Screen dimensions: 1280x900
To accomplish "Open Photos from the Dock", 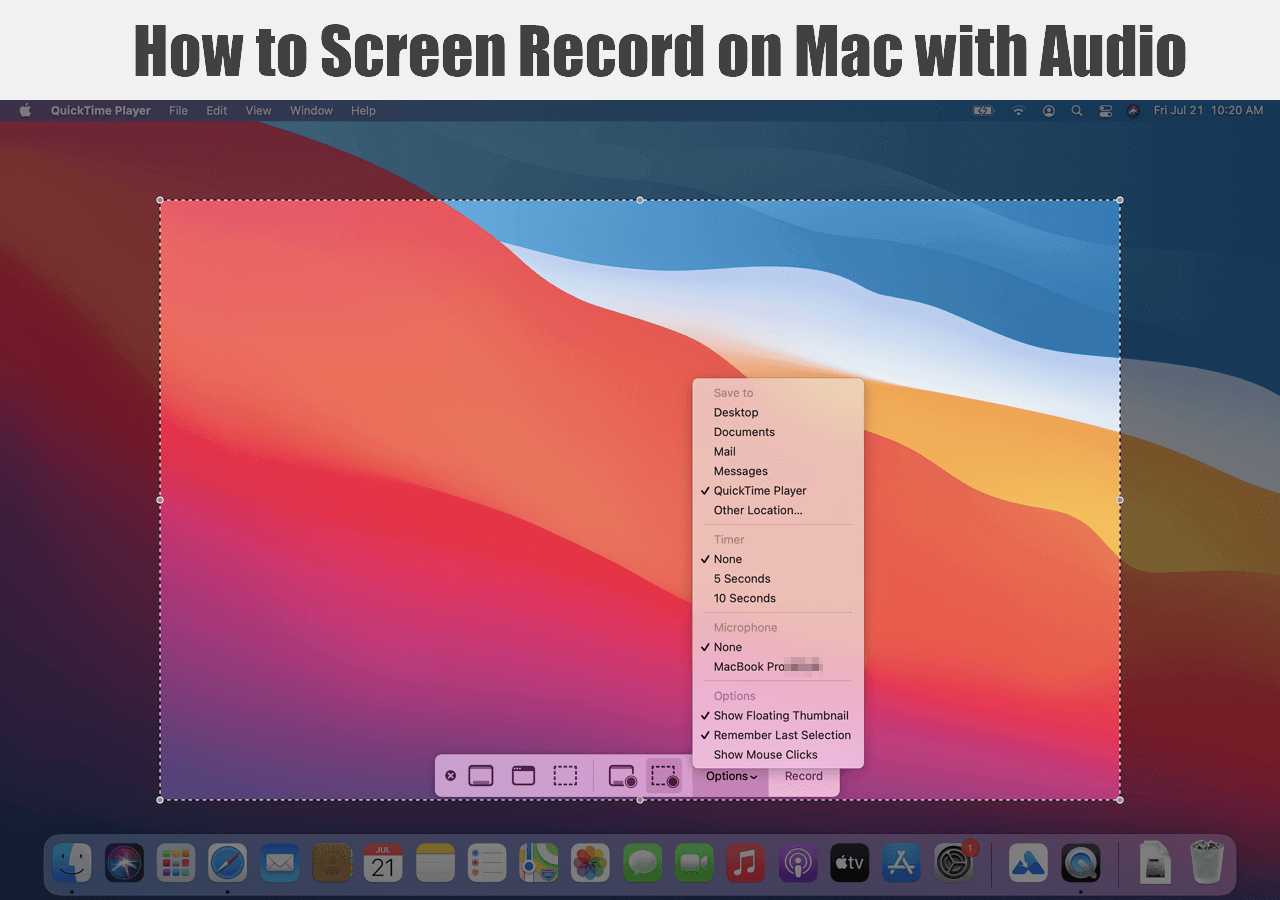I will point(591,862).
